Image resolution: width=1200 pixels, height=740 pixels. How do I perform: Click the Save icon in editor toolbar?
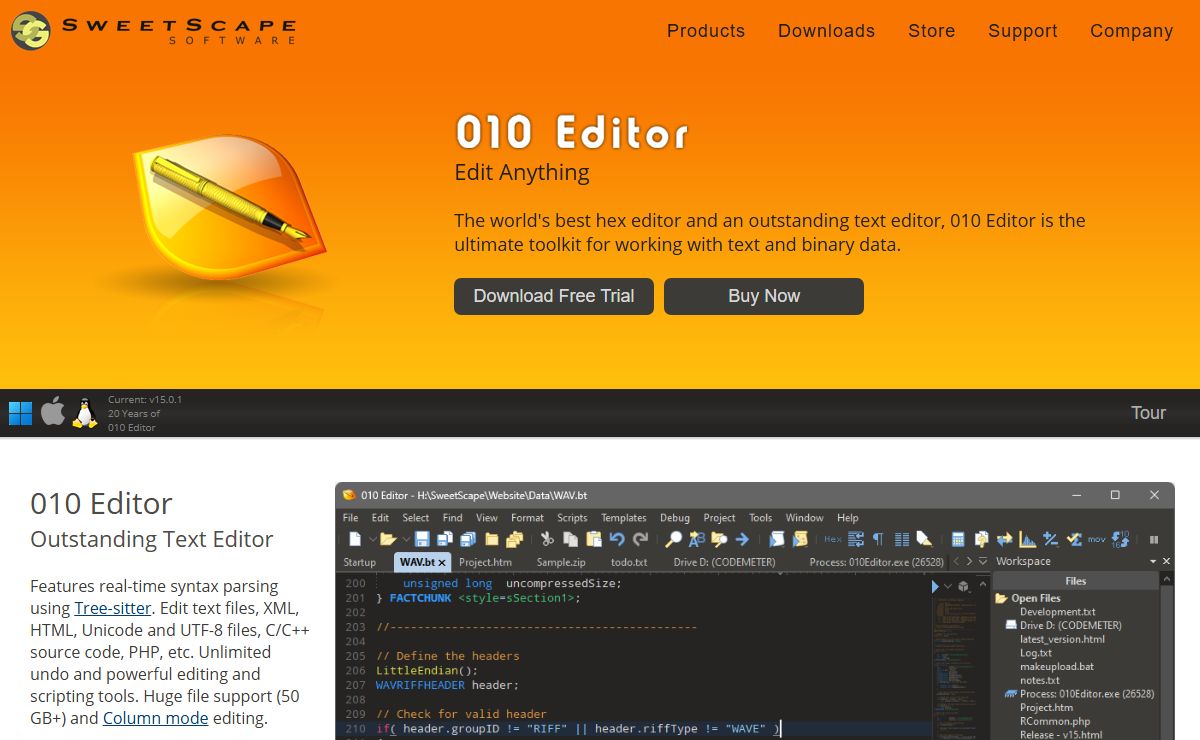[422, 539]
